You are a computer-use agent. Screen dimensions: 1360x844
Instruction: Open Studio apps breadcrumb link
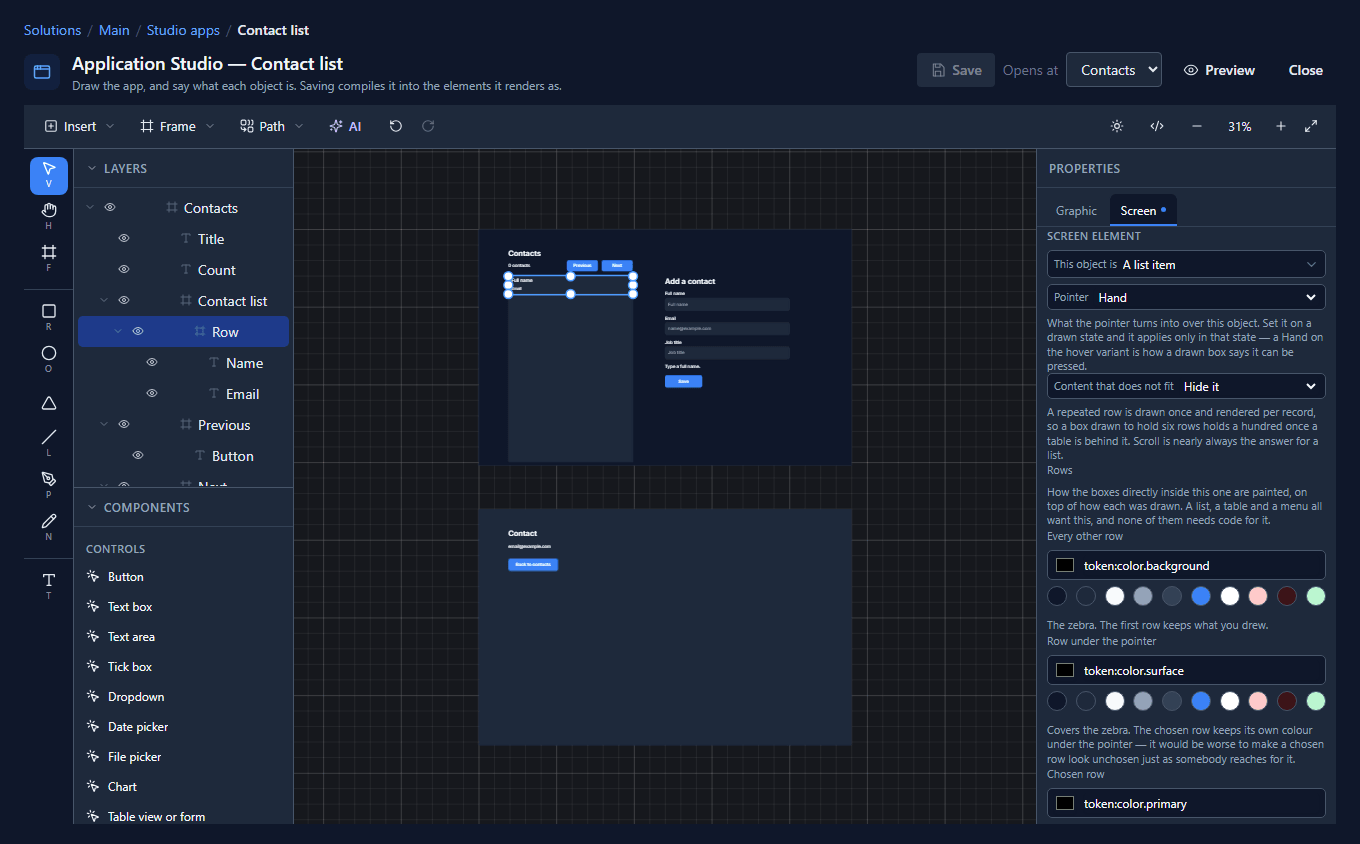click(183, 30)
